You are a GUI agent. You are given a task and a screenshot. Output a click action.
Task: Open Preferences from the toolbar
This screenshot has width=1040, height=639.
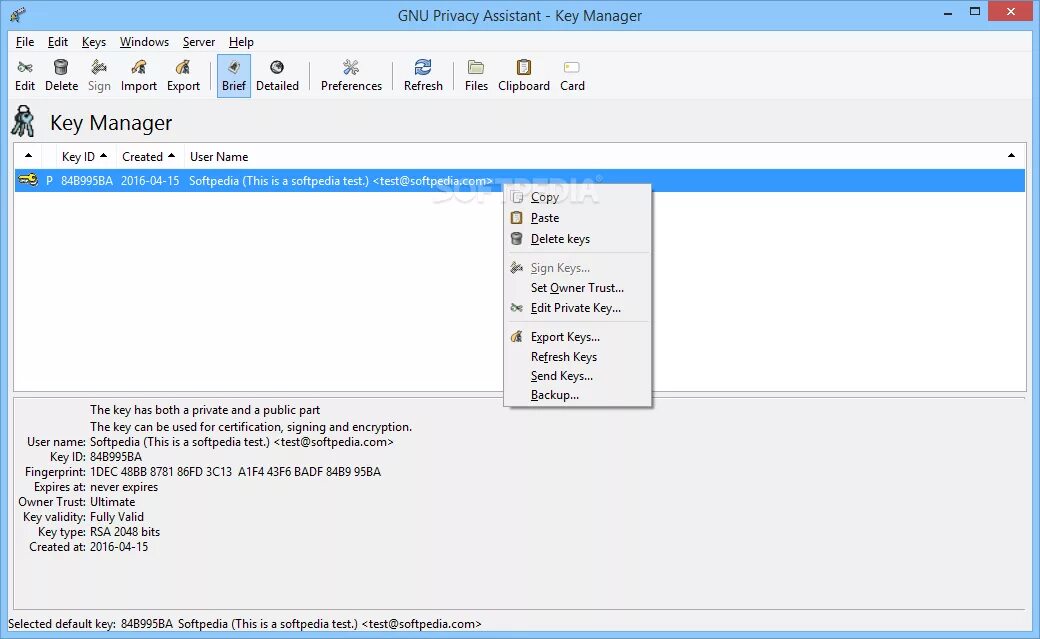click(x=351, y=75)
